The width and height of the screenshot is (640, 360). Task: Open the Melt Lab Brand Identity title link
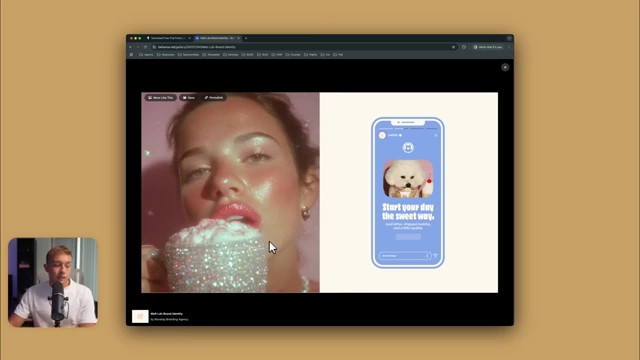coord(167,313)
